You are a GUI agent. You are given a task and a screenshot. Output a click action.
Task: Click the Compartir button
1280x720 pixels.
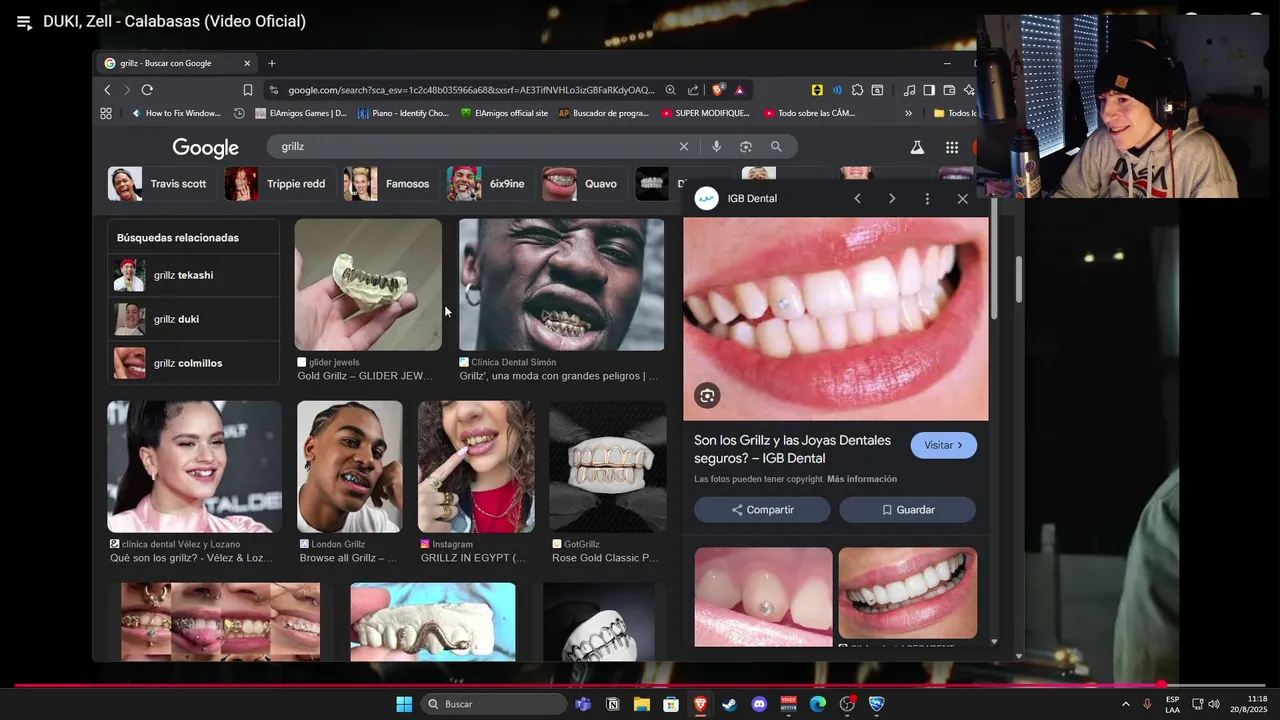coord(762,510)
